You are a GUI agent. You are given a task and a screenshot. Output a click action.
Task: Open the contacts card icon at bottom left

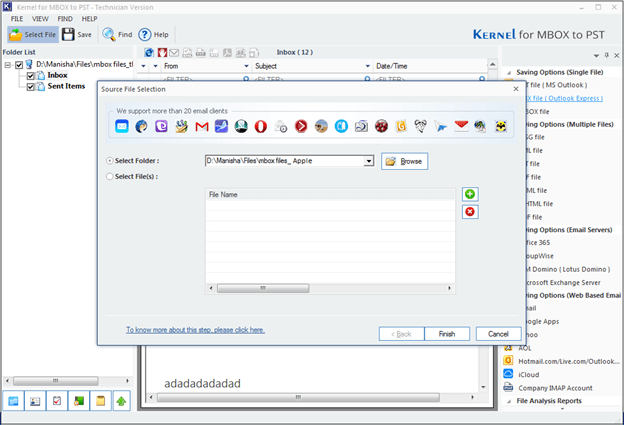(x=35, y=401)
